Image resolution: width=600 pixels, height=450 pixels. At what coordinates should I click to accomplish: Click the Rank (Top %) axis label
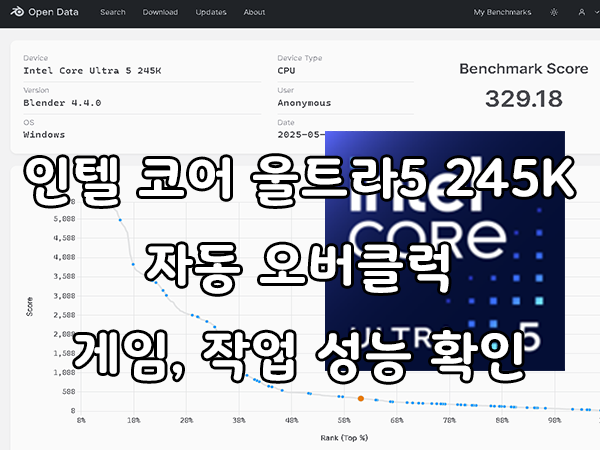click(x=344, y=437)
